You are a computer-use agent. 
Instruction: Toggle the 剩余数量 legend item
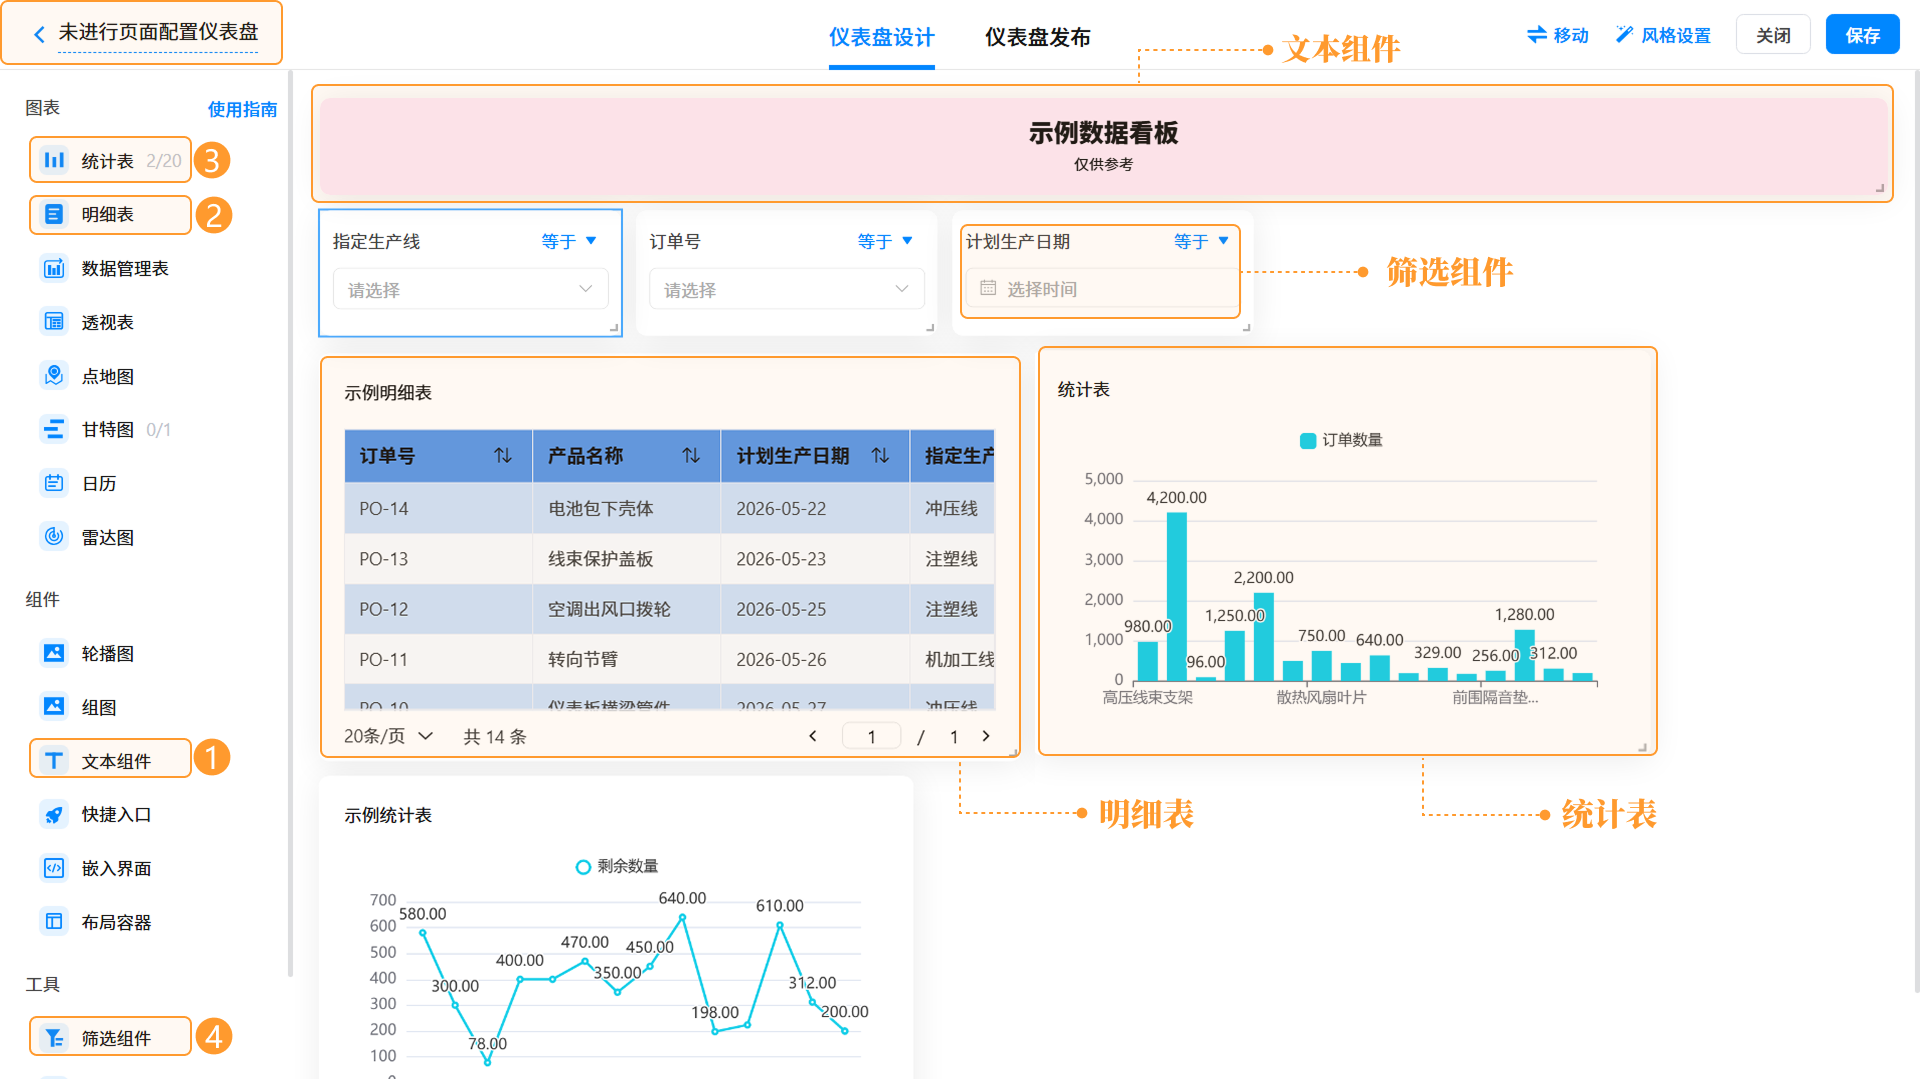click(617, 866)
